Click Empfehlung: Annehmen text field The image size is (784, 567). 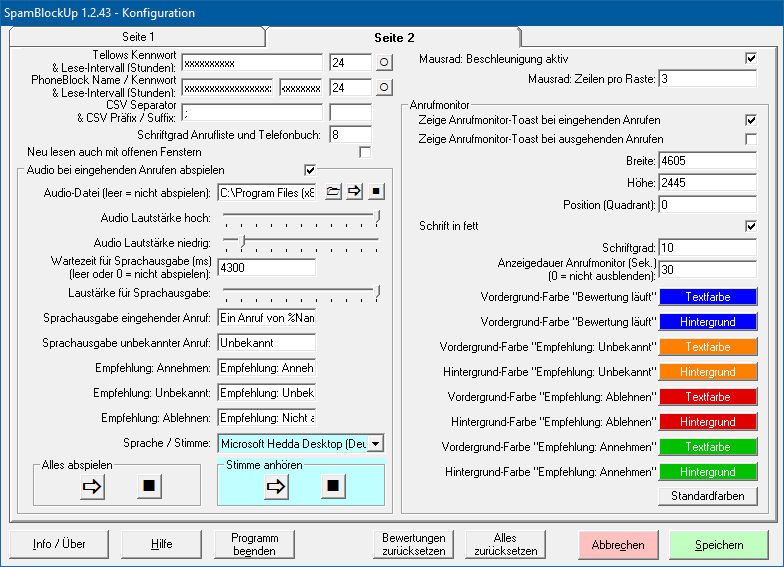click(x=267, y=368)
